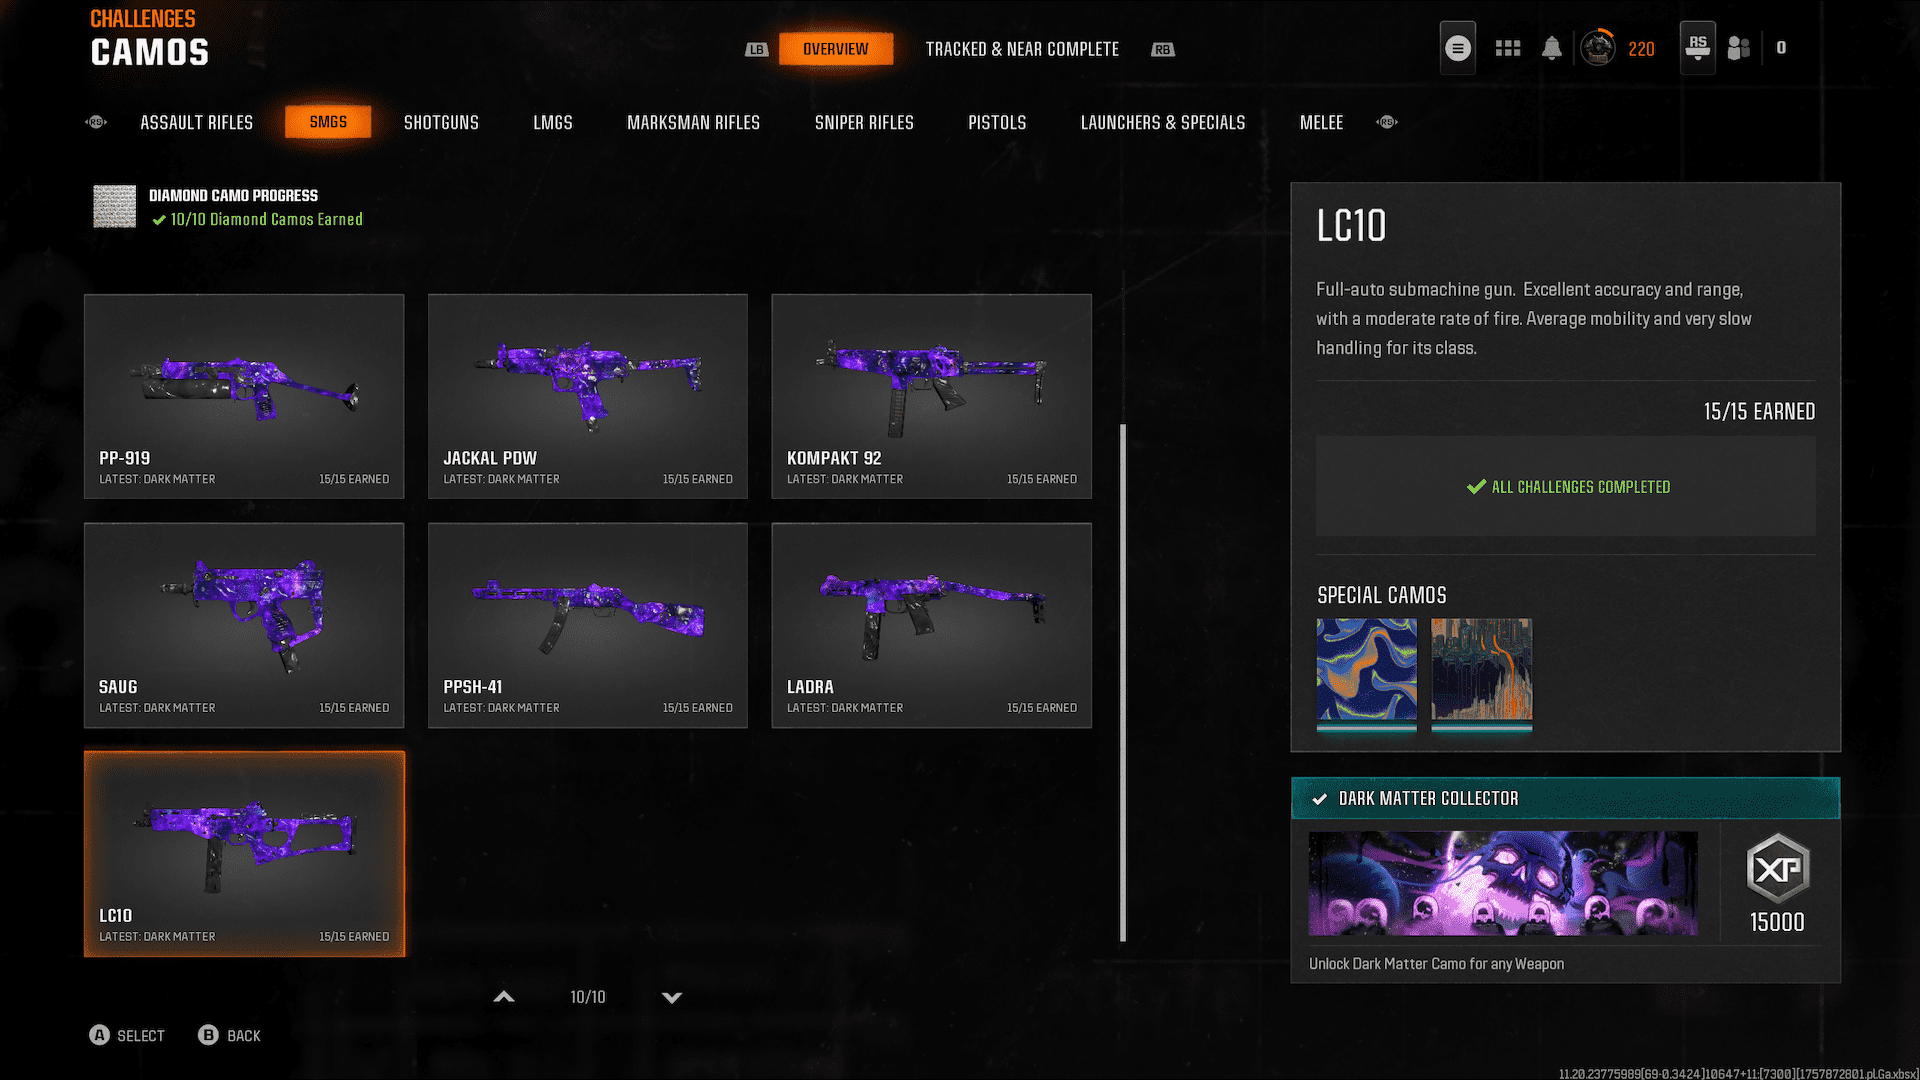This screenshot has height=1080, width=1920.
Task: Open Tracked & Near Complete tab
Action: click(1022, 49)
